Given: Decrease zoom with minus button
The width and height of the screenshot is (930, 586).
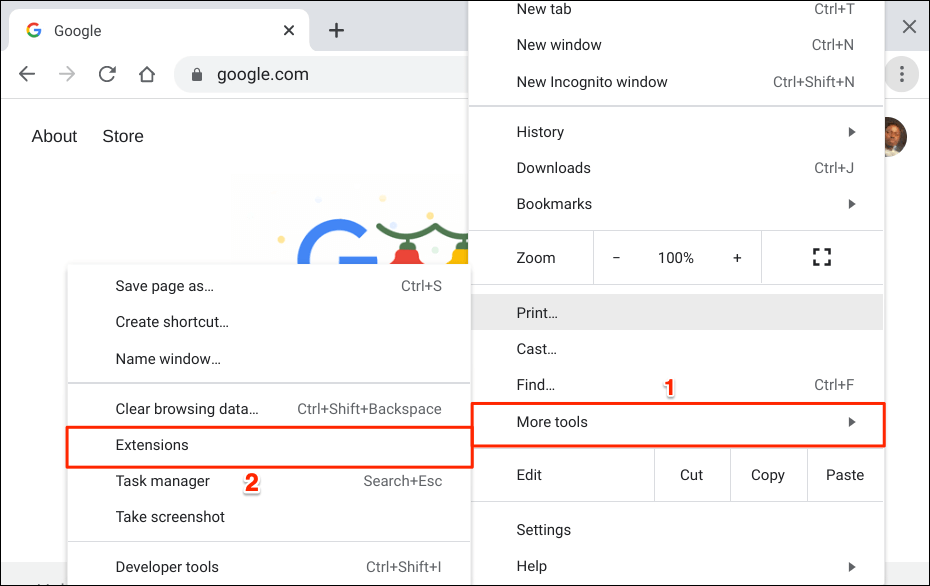Looking at the screenshot, I should tap(616, 258).
